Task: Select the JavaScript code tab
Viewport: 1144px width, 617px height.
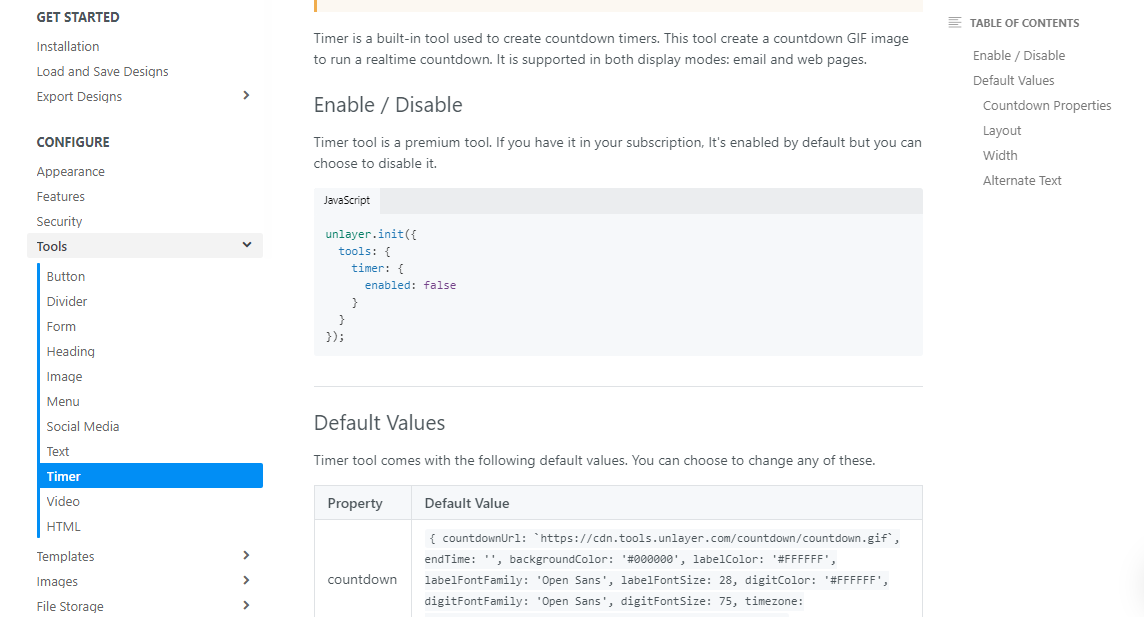Action: 347,201
